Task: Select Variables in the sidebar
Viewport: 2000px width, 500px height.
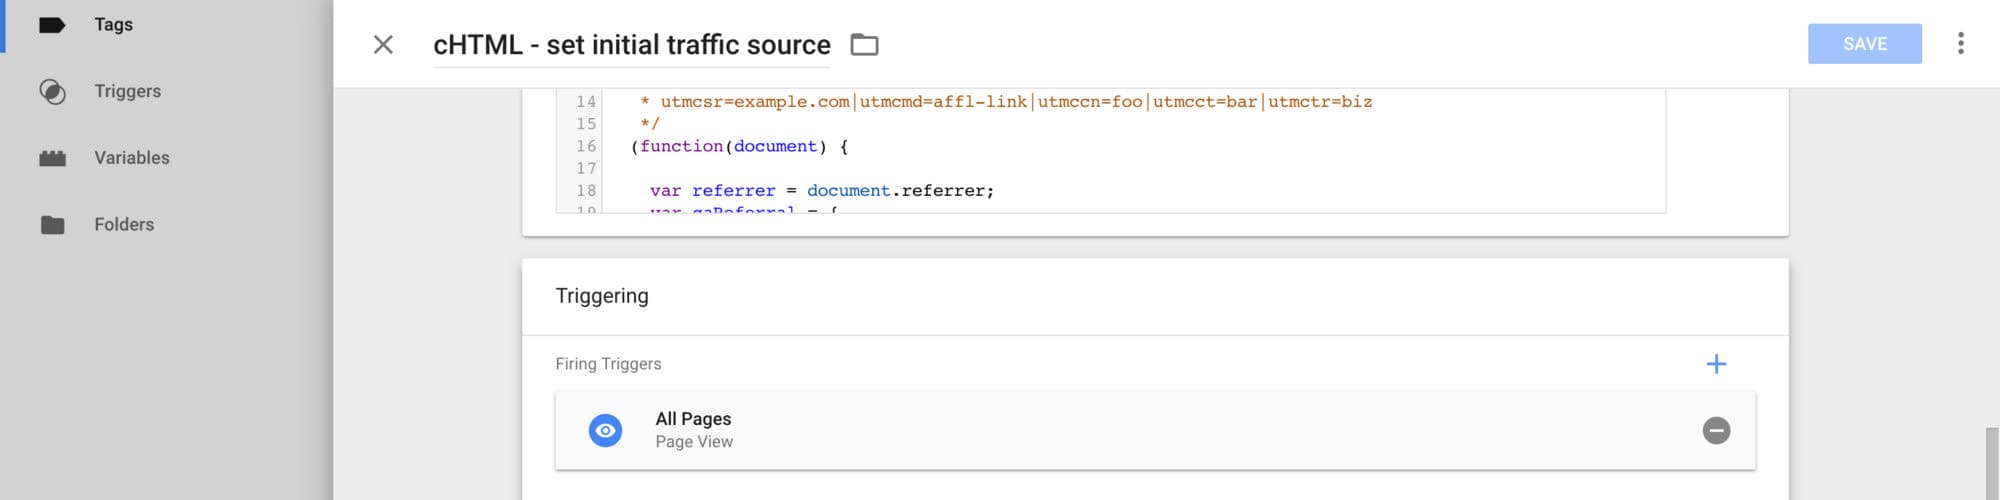Action: coord(132,158)
